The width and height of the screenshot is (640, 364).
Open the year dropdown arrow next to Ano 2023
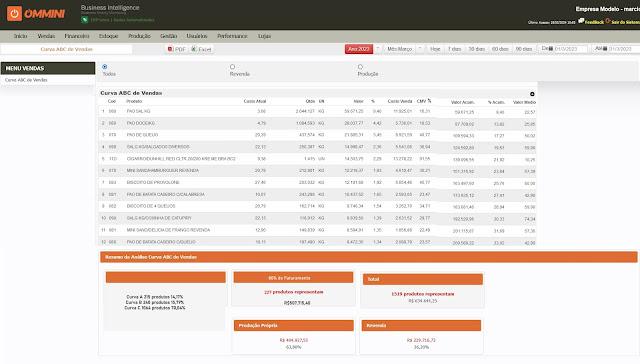pyautogui.click(x=378, y=49)
